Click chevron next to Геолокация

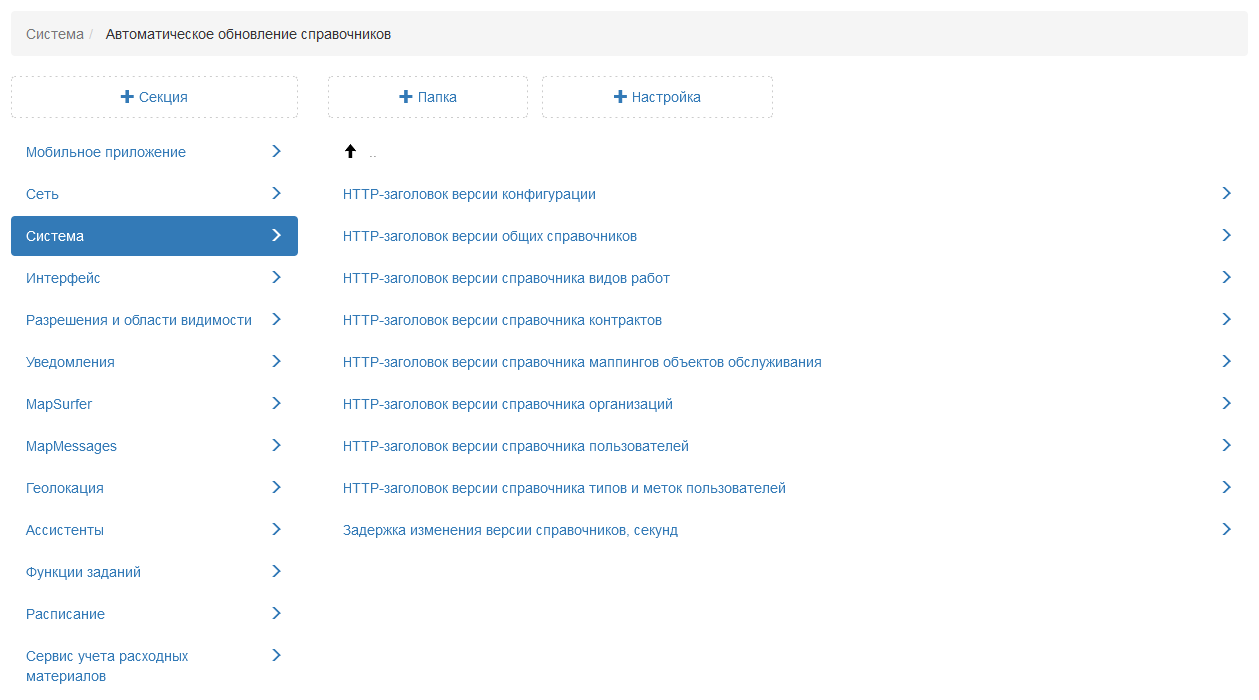pyautogui.click(x=277, y=487)
